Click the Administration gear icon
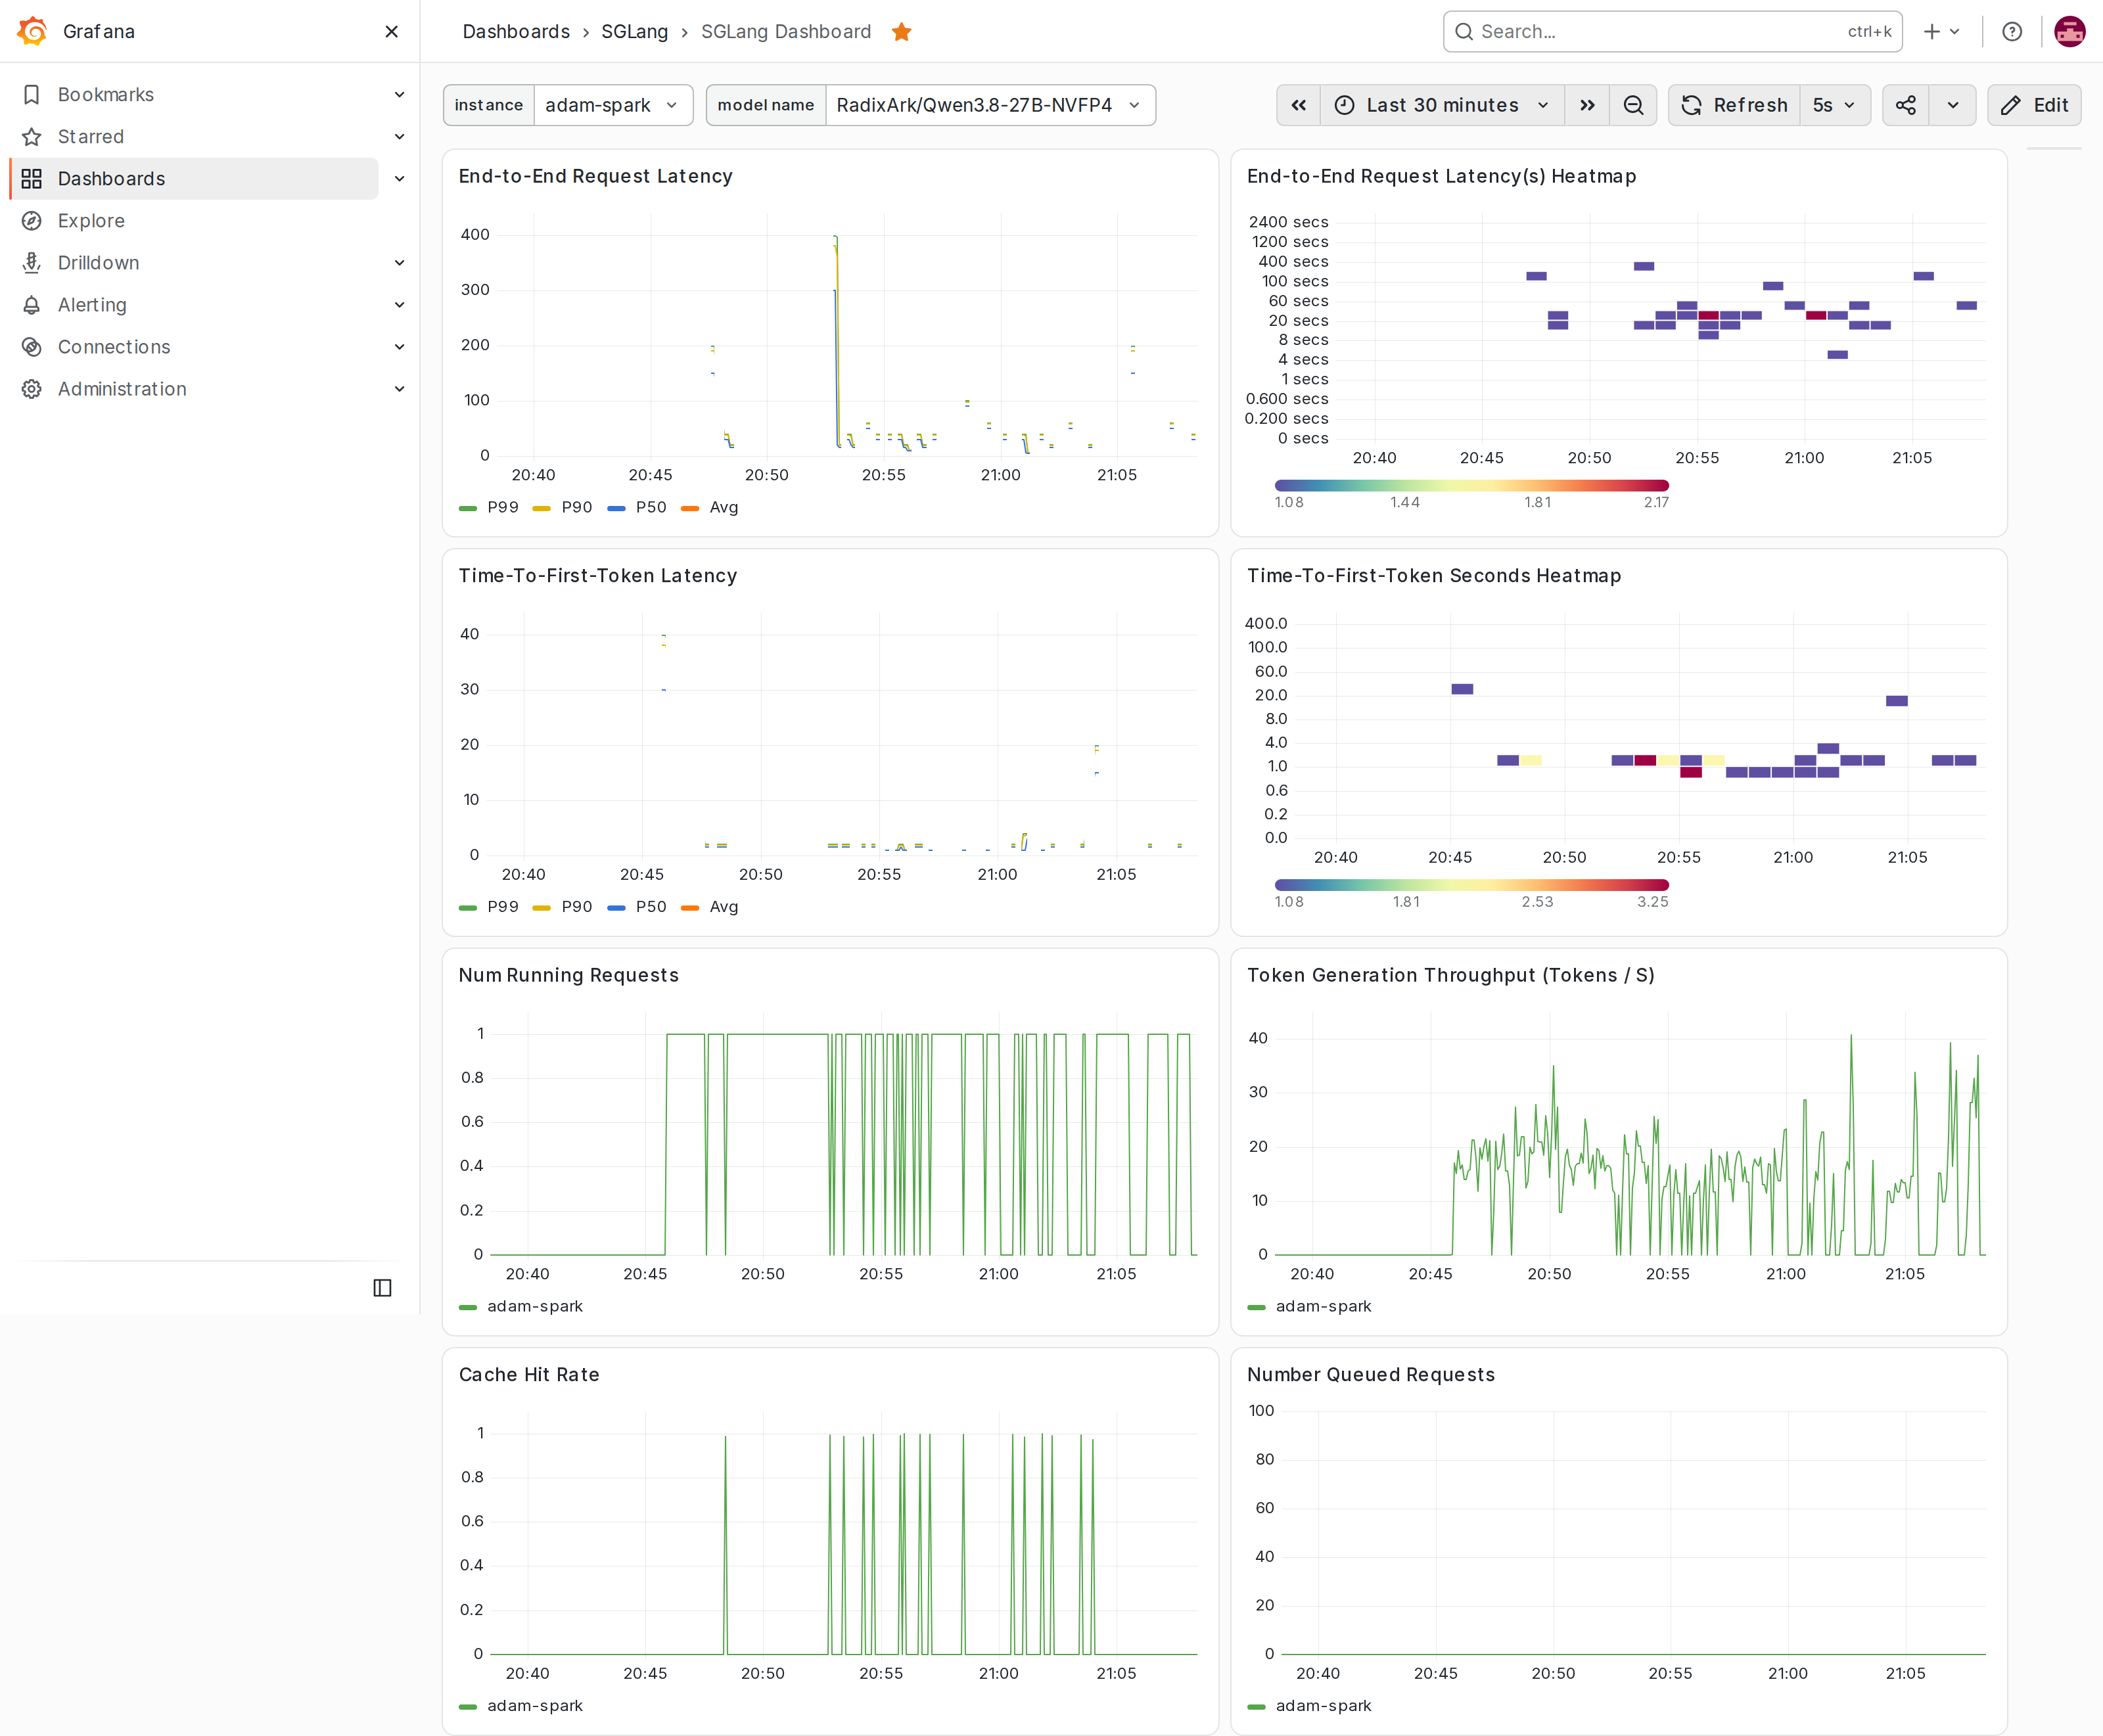The height and width of the screenshot is (1736, 2103). 32,388
